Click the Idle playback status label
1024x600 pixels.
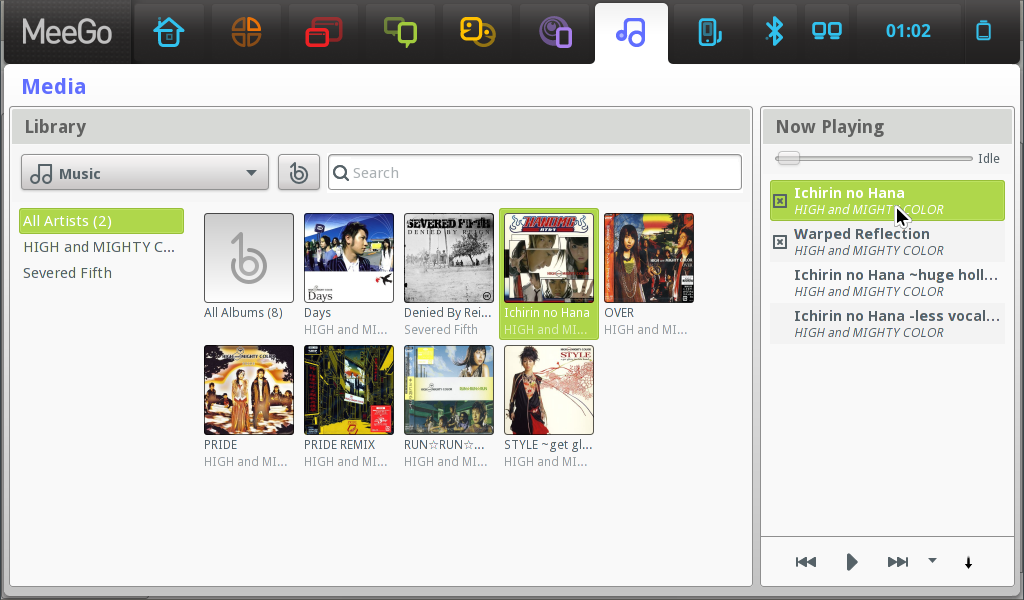coord(989,158)
